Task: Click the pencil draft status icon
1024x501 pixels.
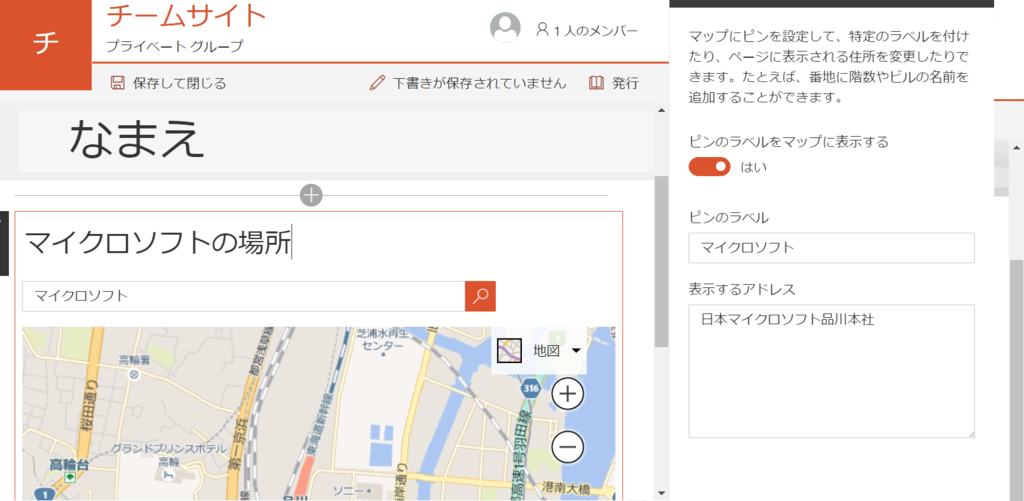Action: [x=377, y=83]
